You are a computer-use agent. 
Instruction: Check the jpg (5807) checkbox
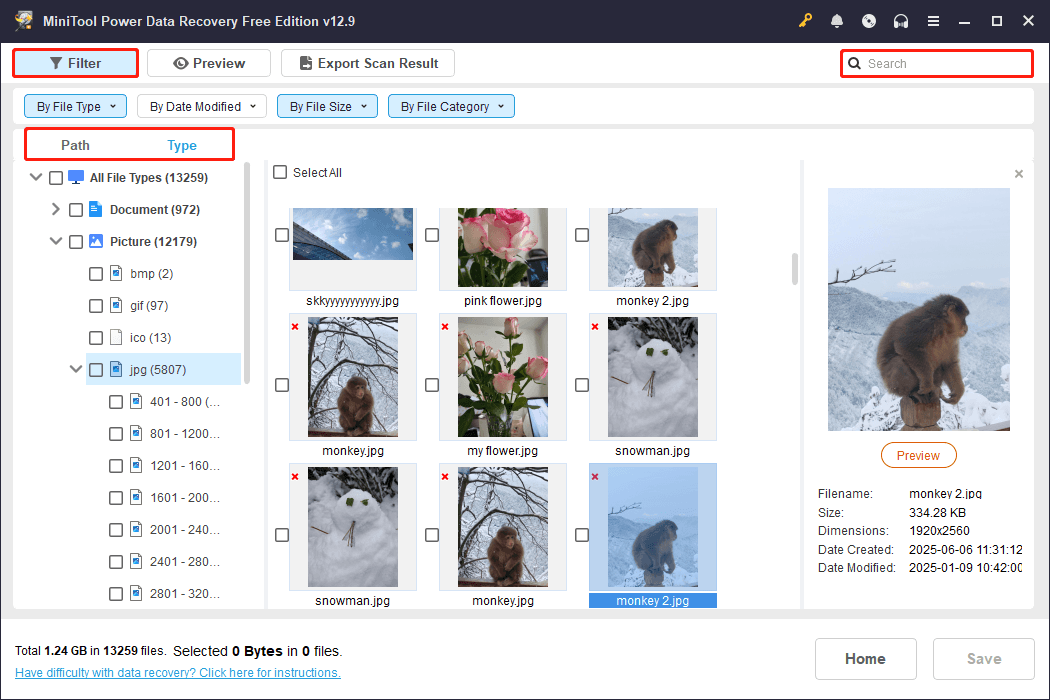96,370
